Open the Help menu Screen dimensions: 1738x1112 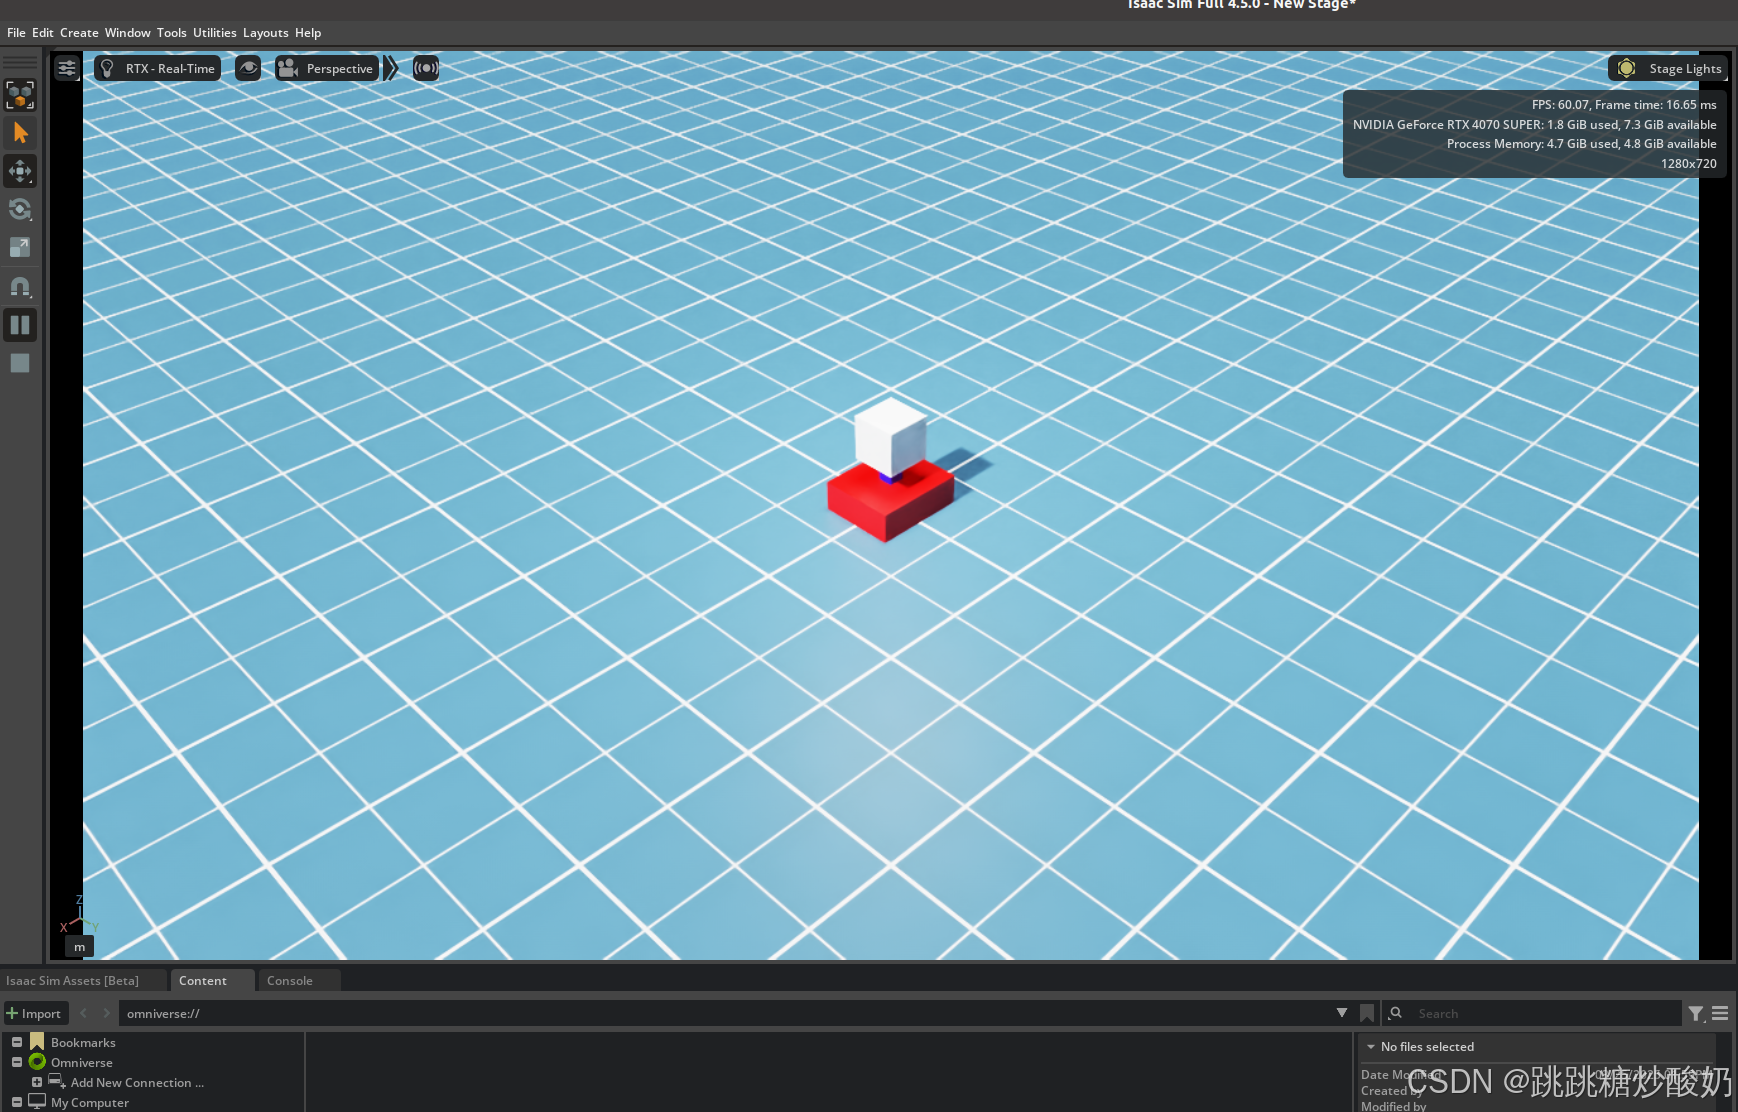pyautogui.click(x=308, y=33)
